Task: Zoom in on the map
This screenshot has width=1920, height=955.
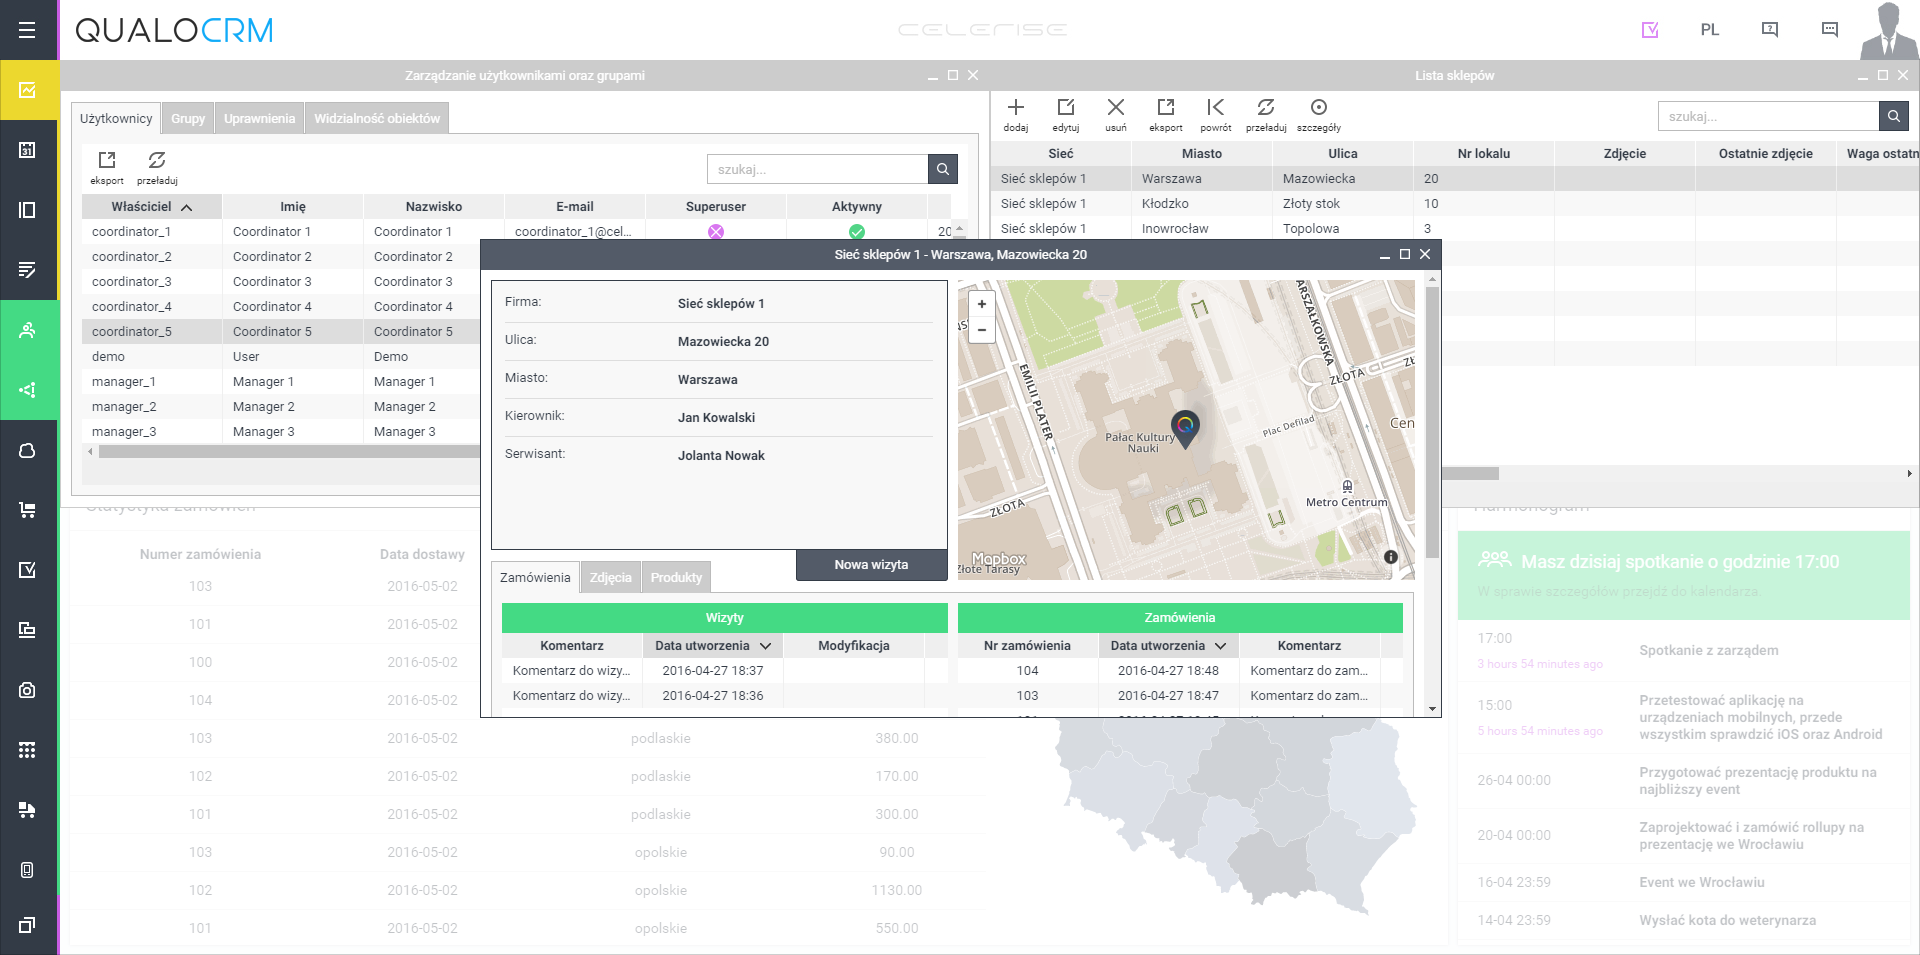Action: (982, 304)
